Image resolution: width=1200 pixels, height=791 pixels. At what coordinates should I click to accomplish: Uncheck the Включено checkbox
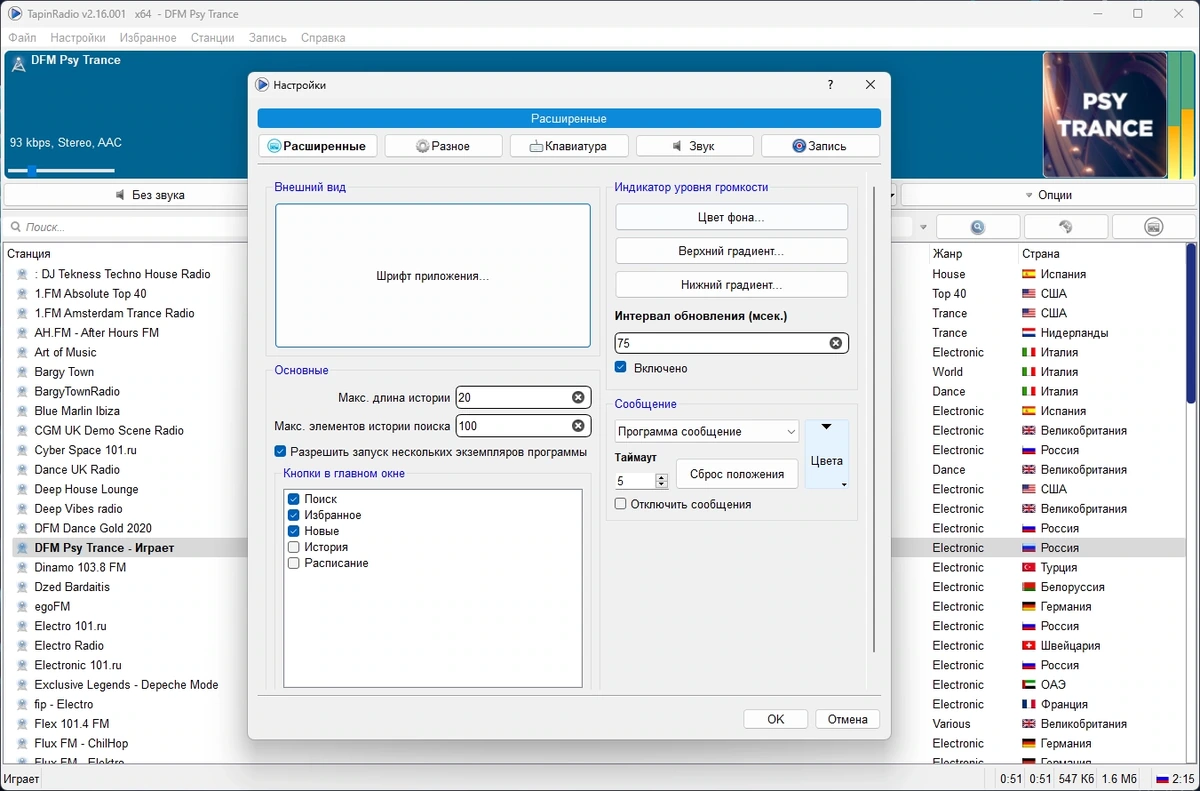coord(621,368)
